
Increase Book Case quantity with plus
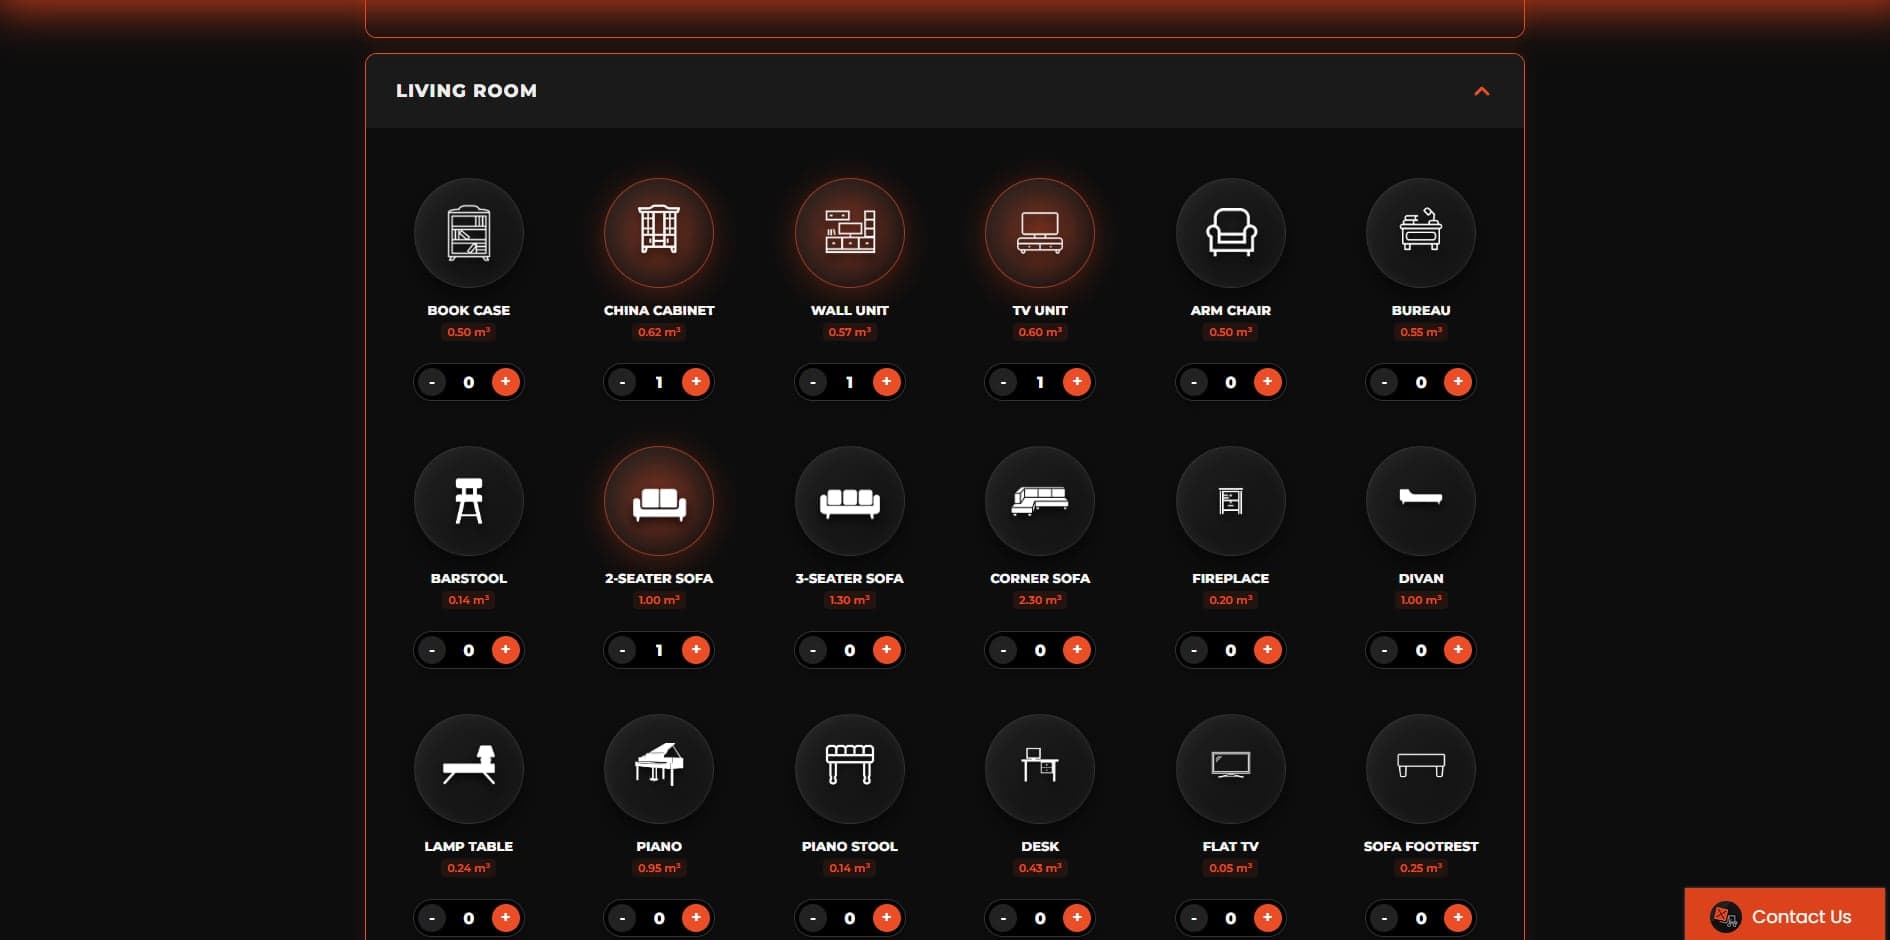pyautogui.click(x=506, y=382)
